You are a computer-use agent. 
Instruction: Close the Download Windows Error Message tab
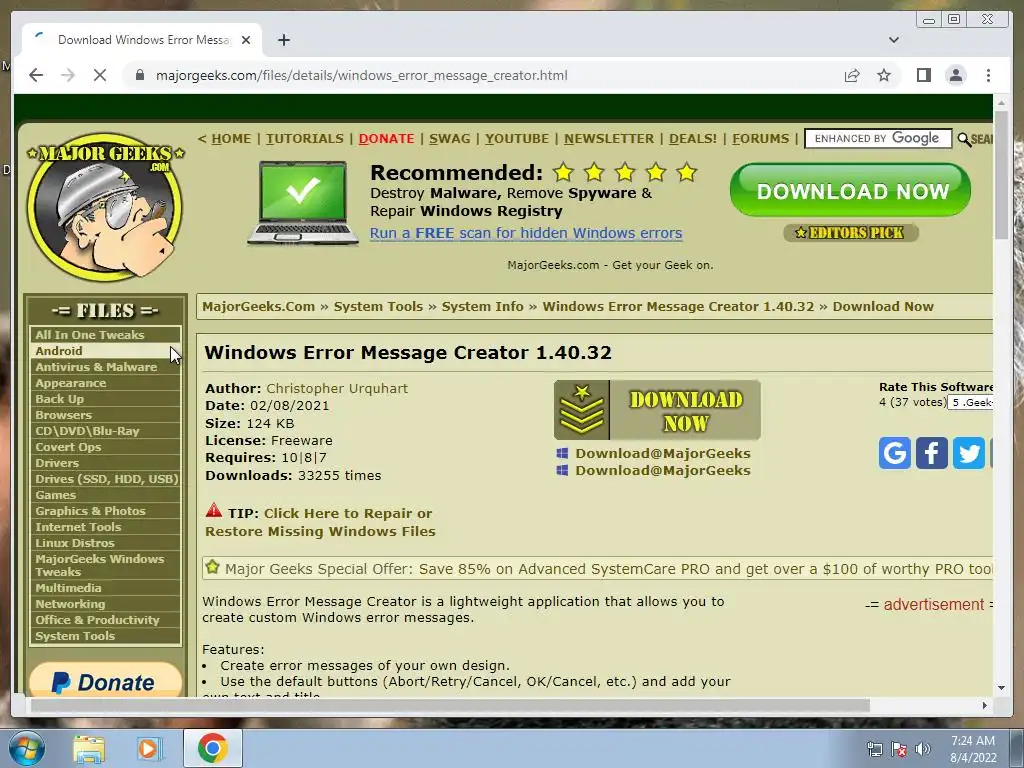click(x=246, y=40)
